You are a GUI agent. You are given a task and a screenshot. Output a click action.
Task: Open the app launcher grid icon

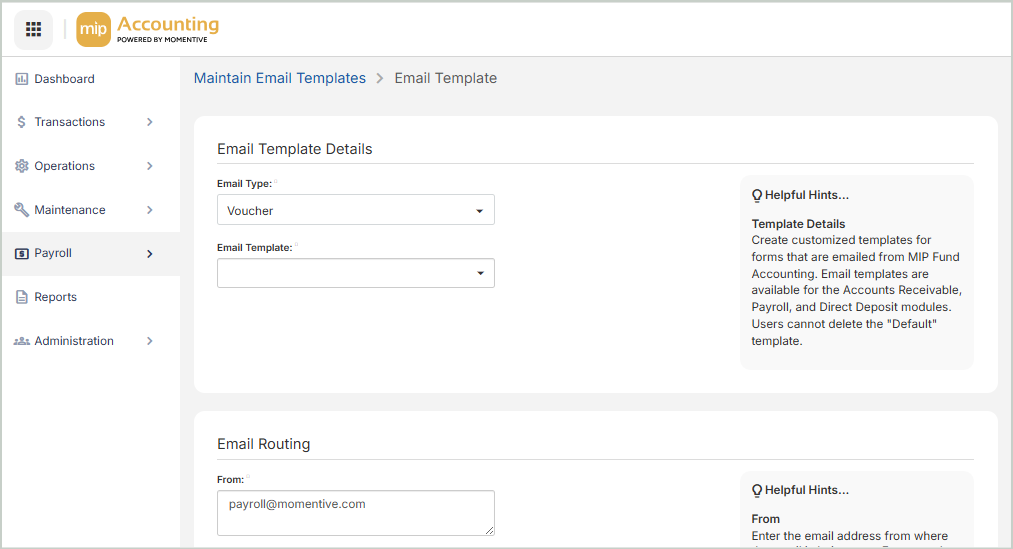click(33, 29)
